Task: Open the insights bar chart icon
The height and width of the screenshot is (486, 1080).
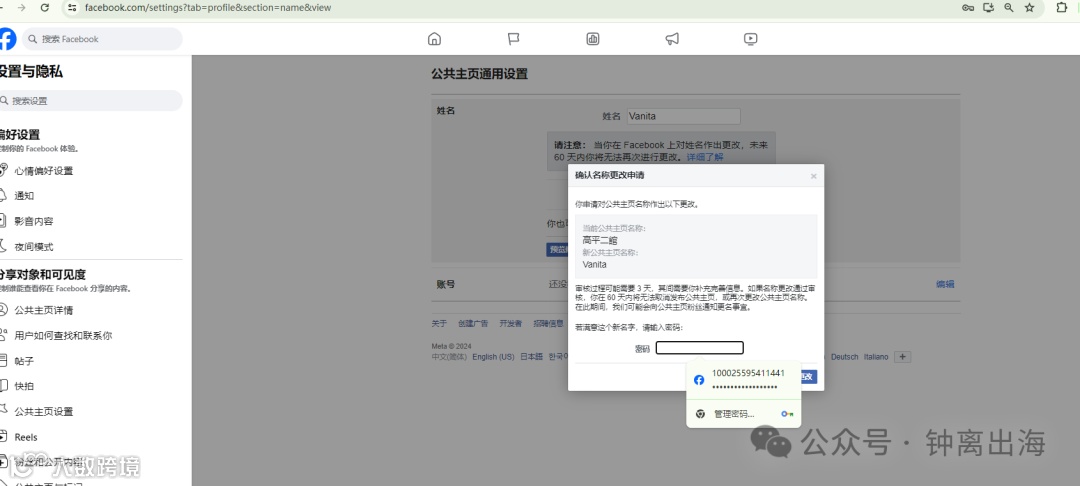Action: click(592, 39)
